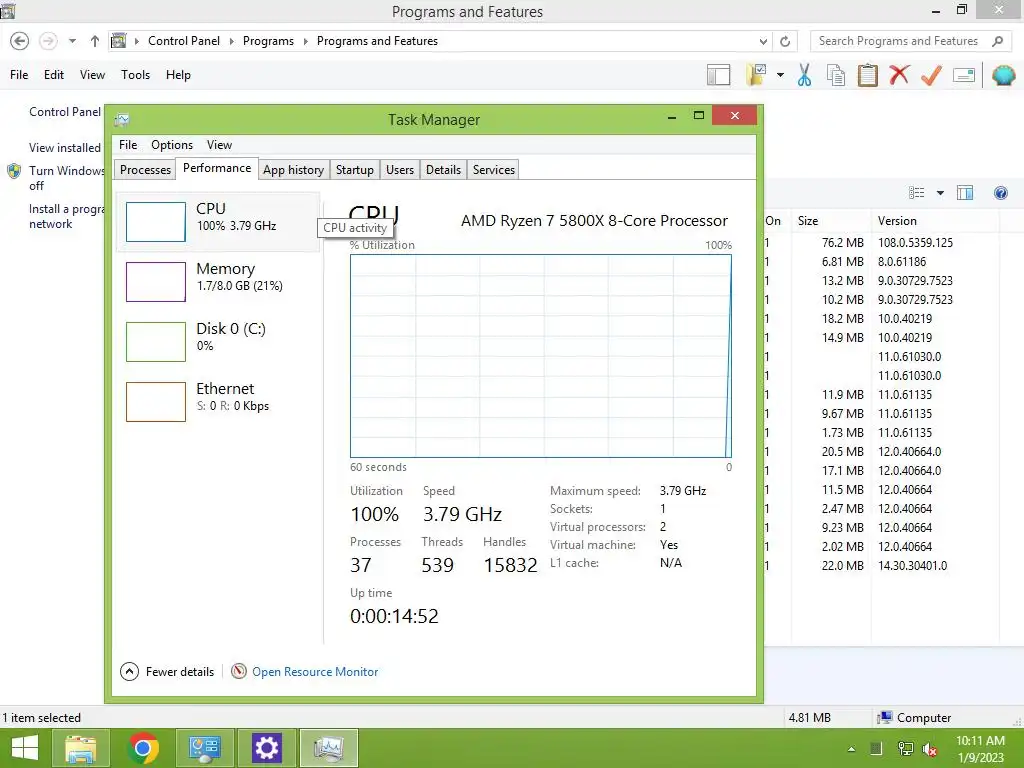Open the Control Panel taskbar icon

pos(204,748)
